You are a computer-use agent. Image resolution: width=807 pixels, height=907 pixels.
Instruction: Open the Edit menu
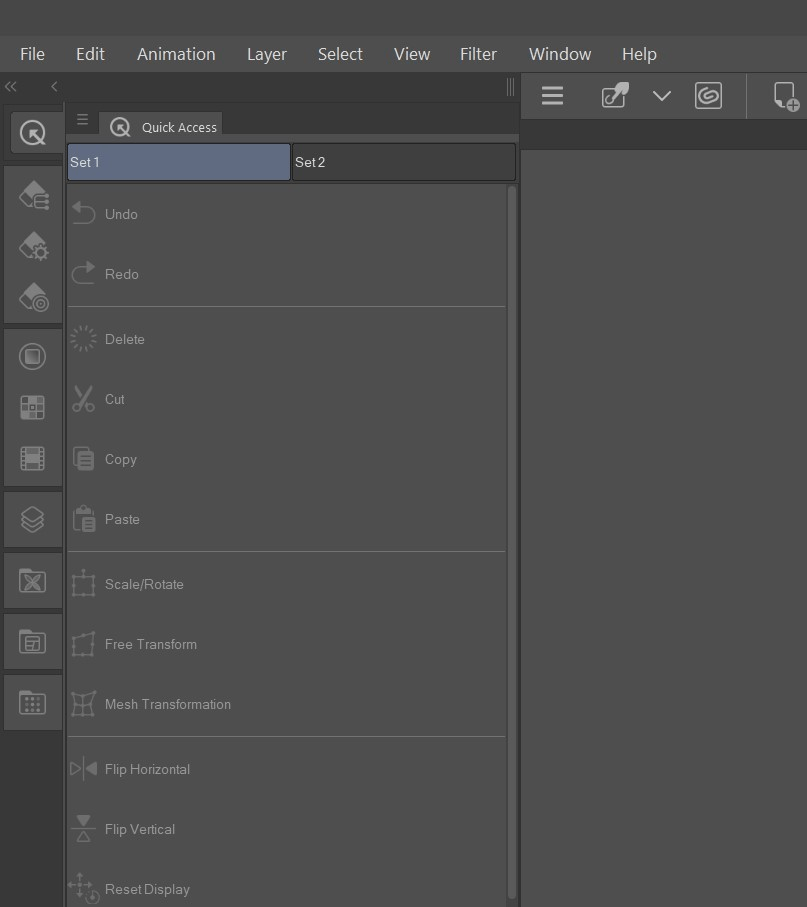(90, 54)
